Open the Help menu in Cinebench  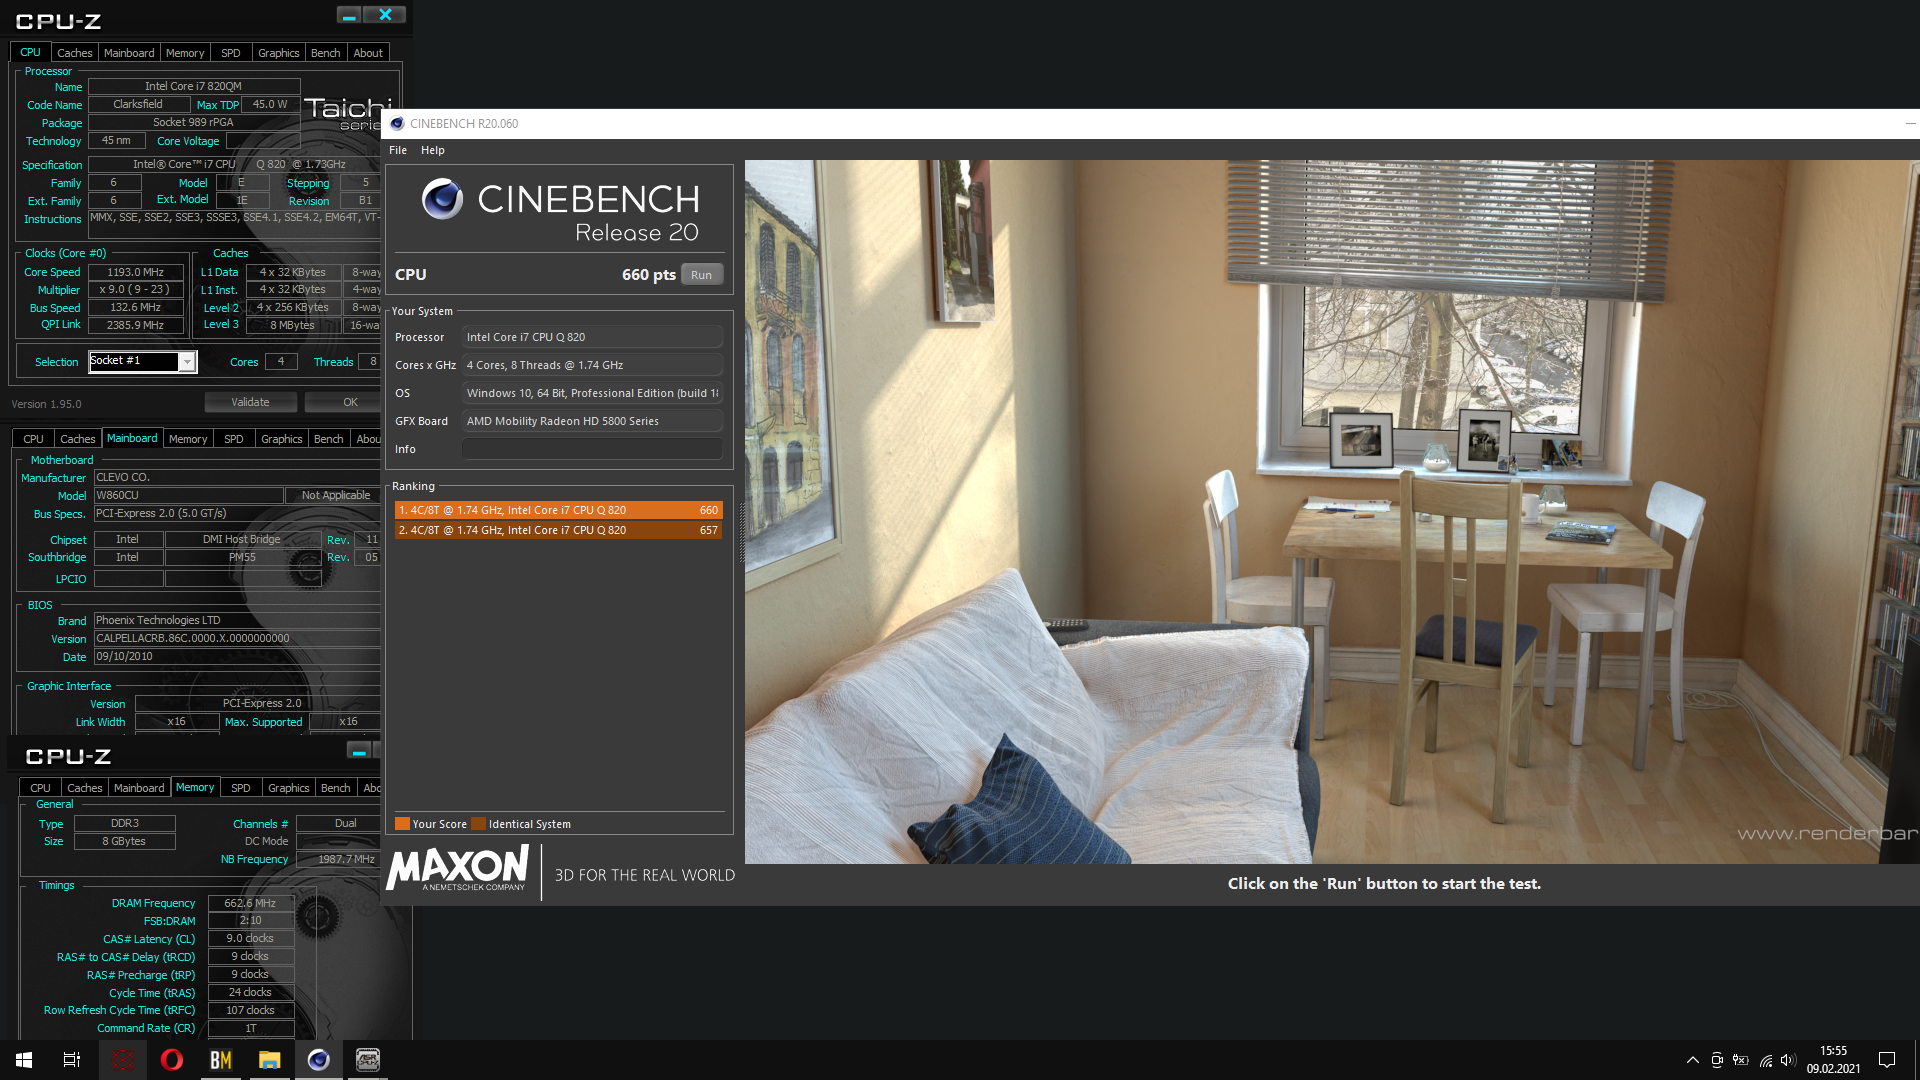click(x=432, y=150)
